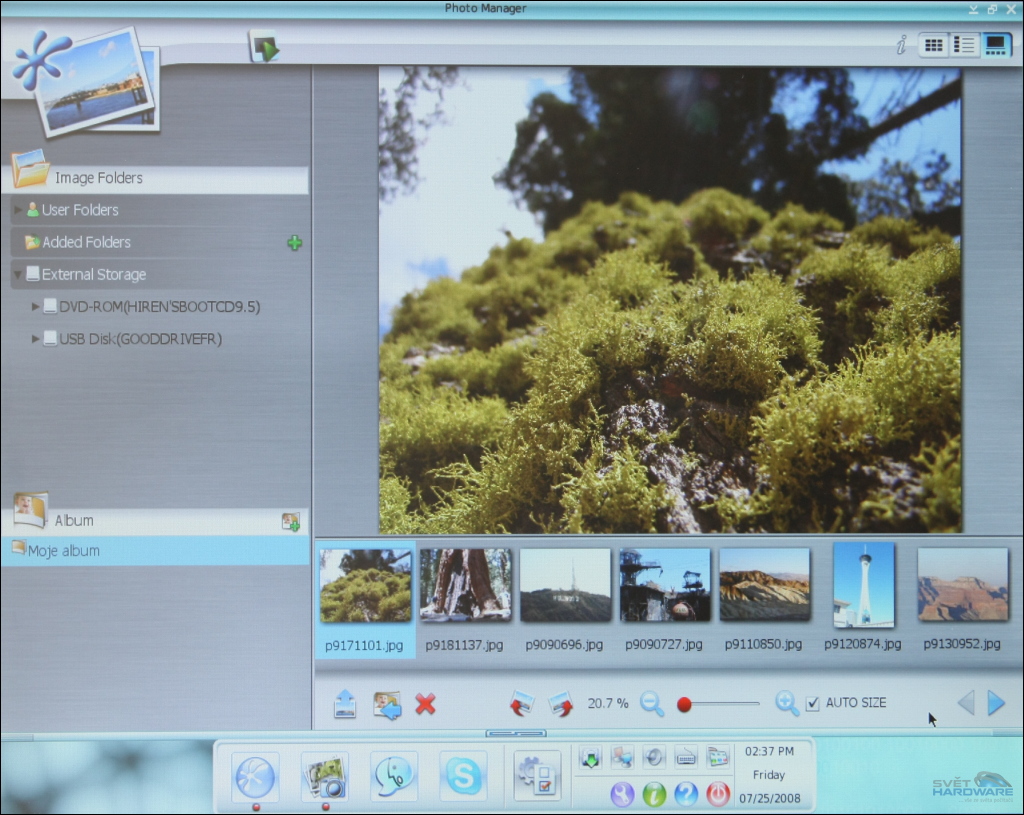Screen dimensions: 1024x815
Task: Go to the next photo arrow
Action: [996, 703]
